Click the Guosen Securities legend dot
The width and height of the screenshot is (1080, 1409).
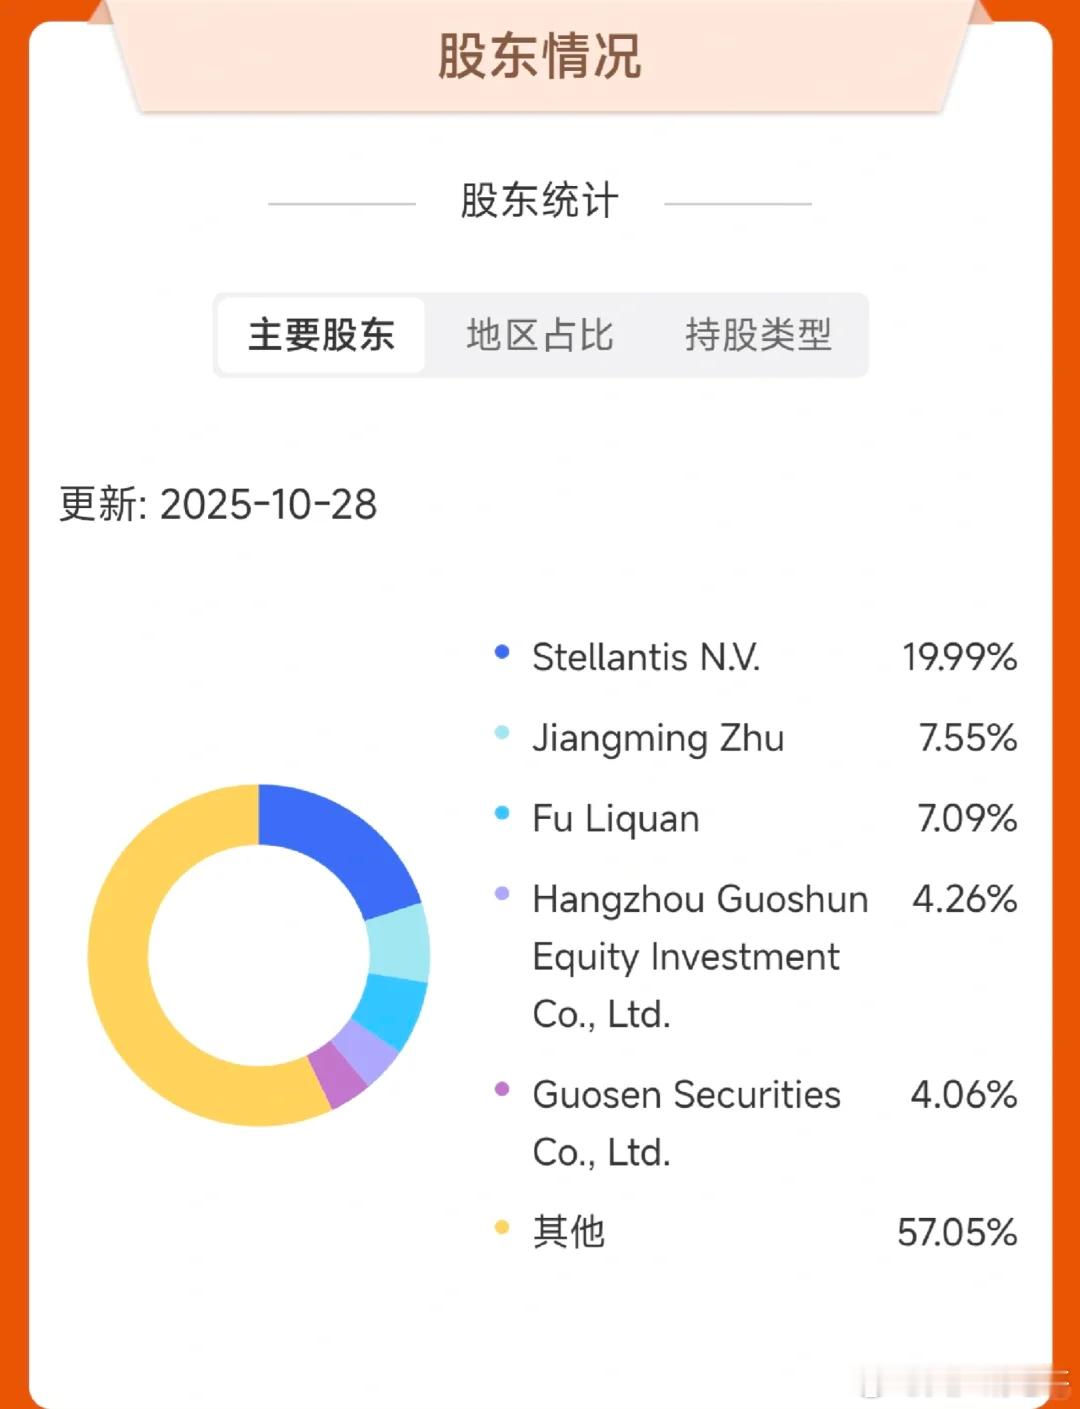pyautogui.click(x=502, y=1089)
